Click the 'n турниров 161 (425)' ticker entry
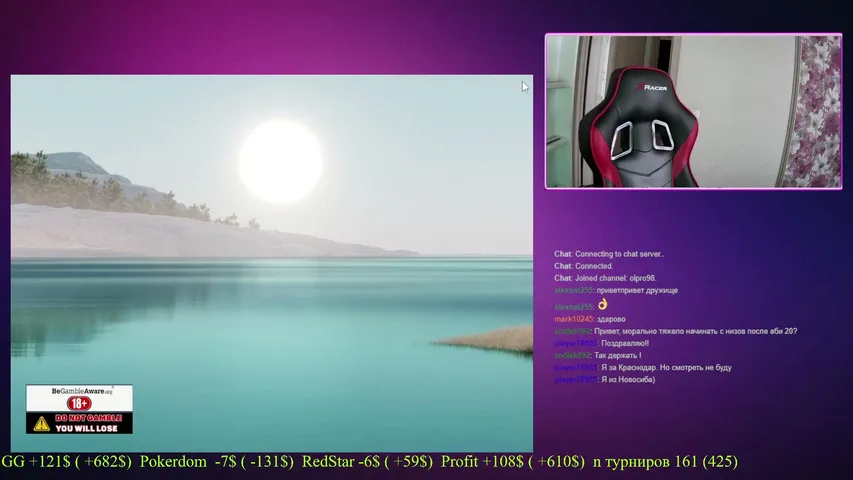 pyautogui.click(x=665, y=461)
